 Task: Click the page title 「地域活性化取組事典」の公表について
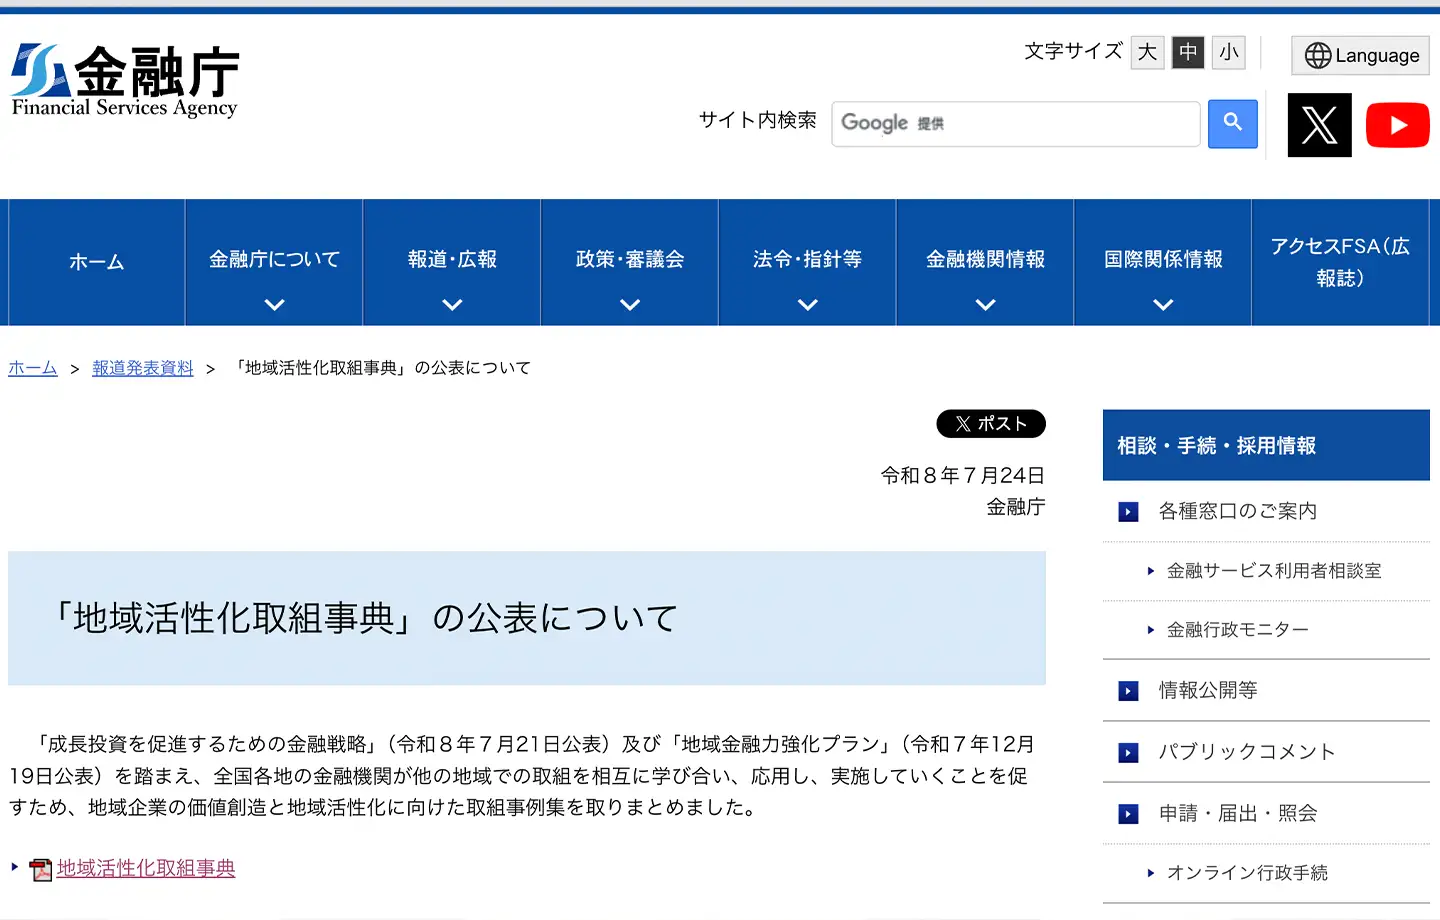[366, 618]
